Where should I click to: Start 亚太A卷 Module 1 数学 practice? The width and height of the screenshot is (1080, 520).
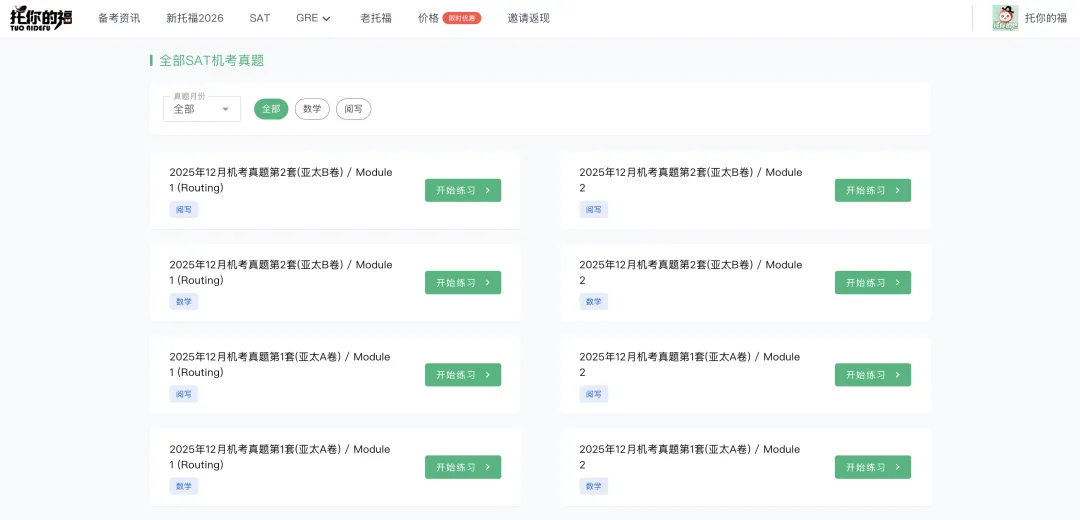463,467
